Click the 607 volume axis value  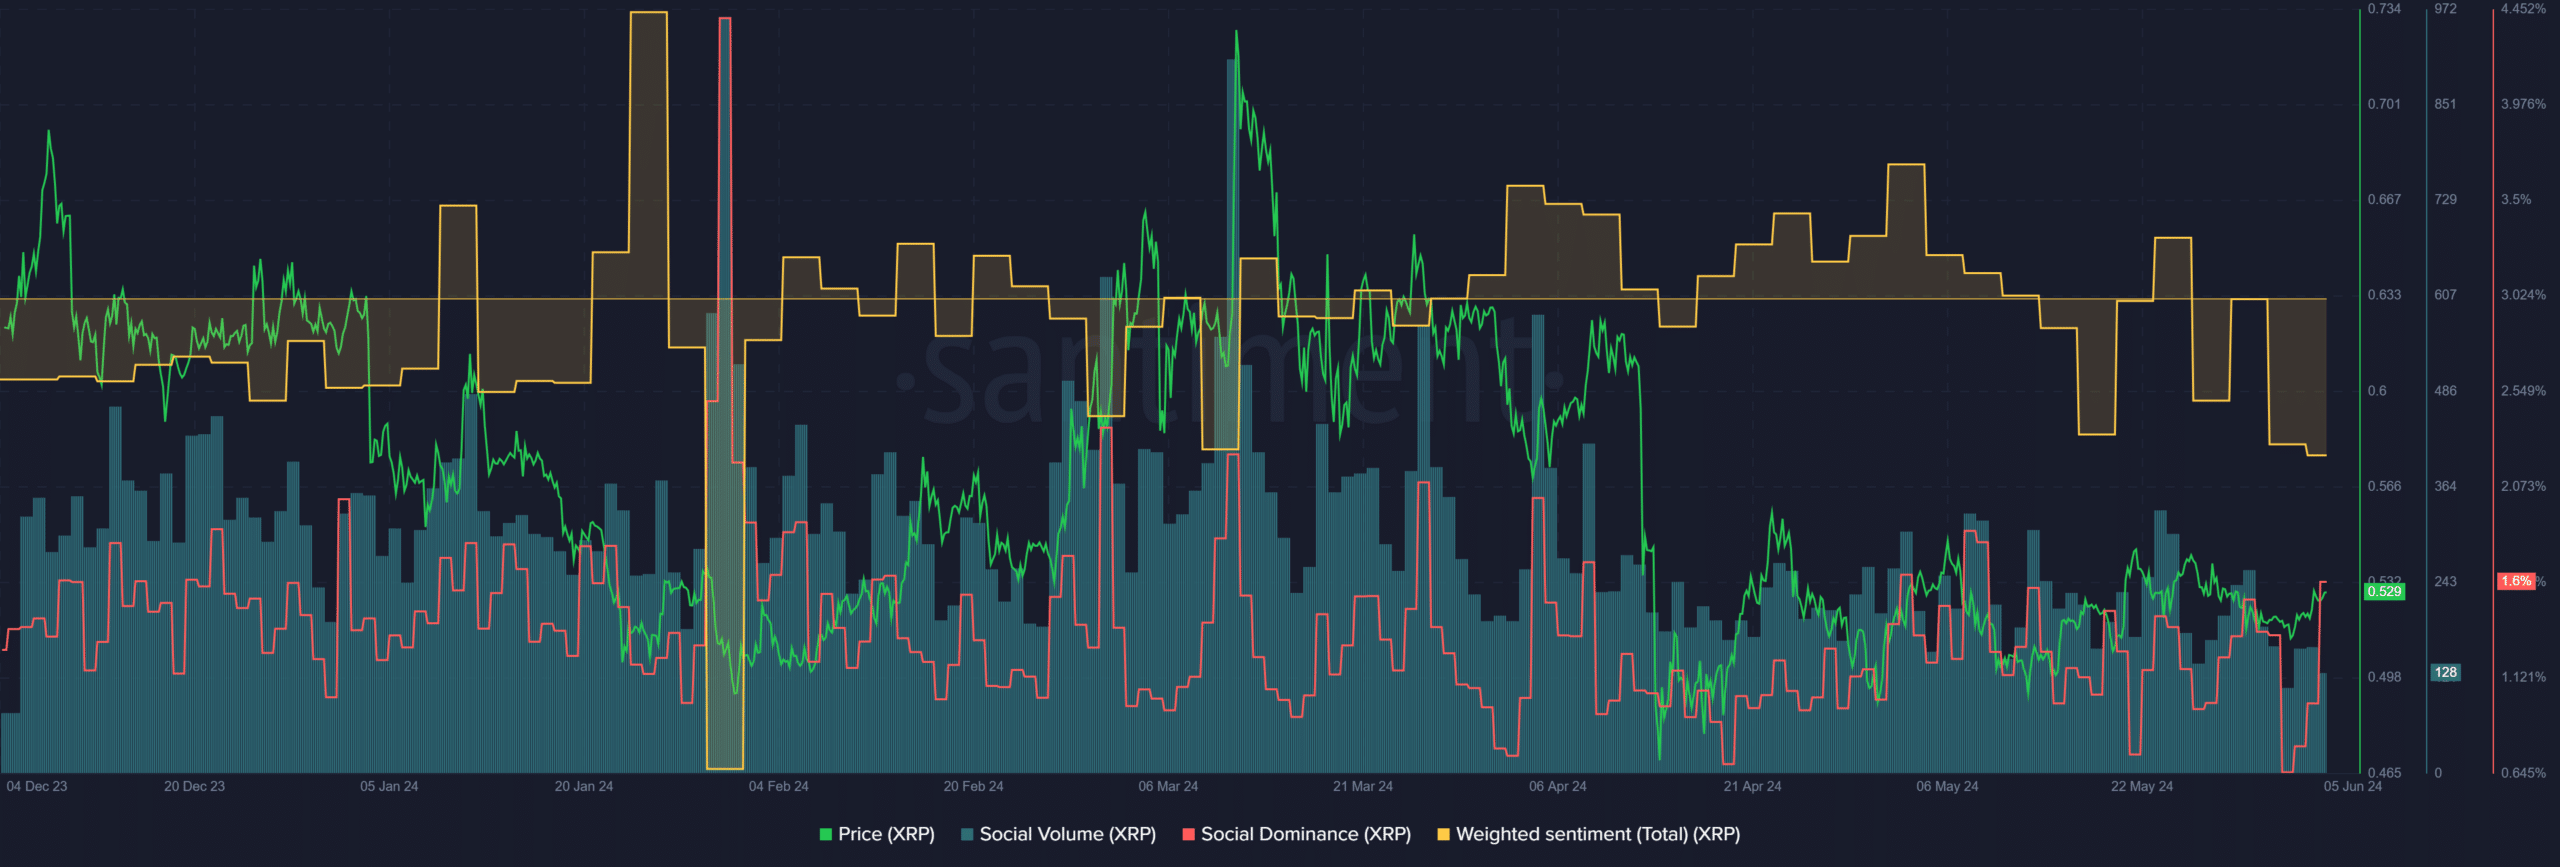click(2445, 295)
